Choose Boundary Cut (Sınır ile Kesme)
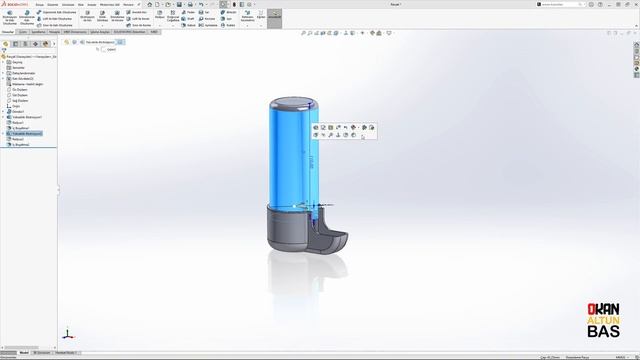 point(138,25)
